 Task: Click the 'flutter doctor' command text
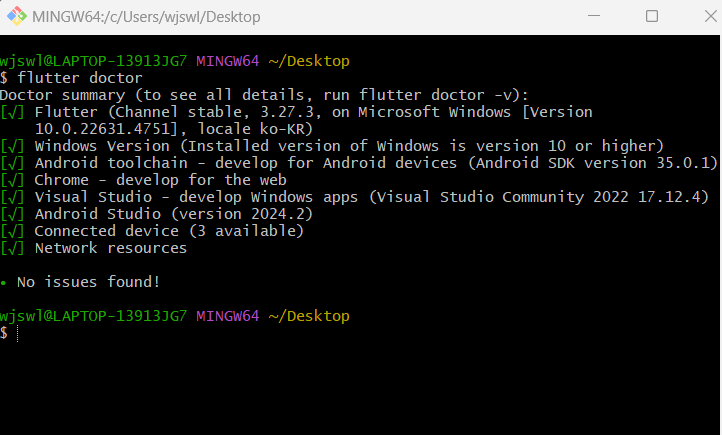80,78
